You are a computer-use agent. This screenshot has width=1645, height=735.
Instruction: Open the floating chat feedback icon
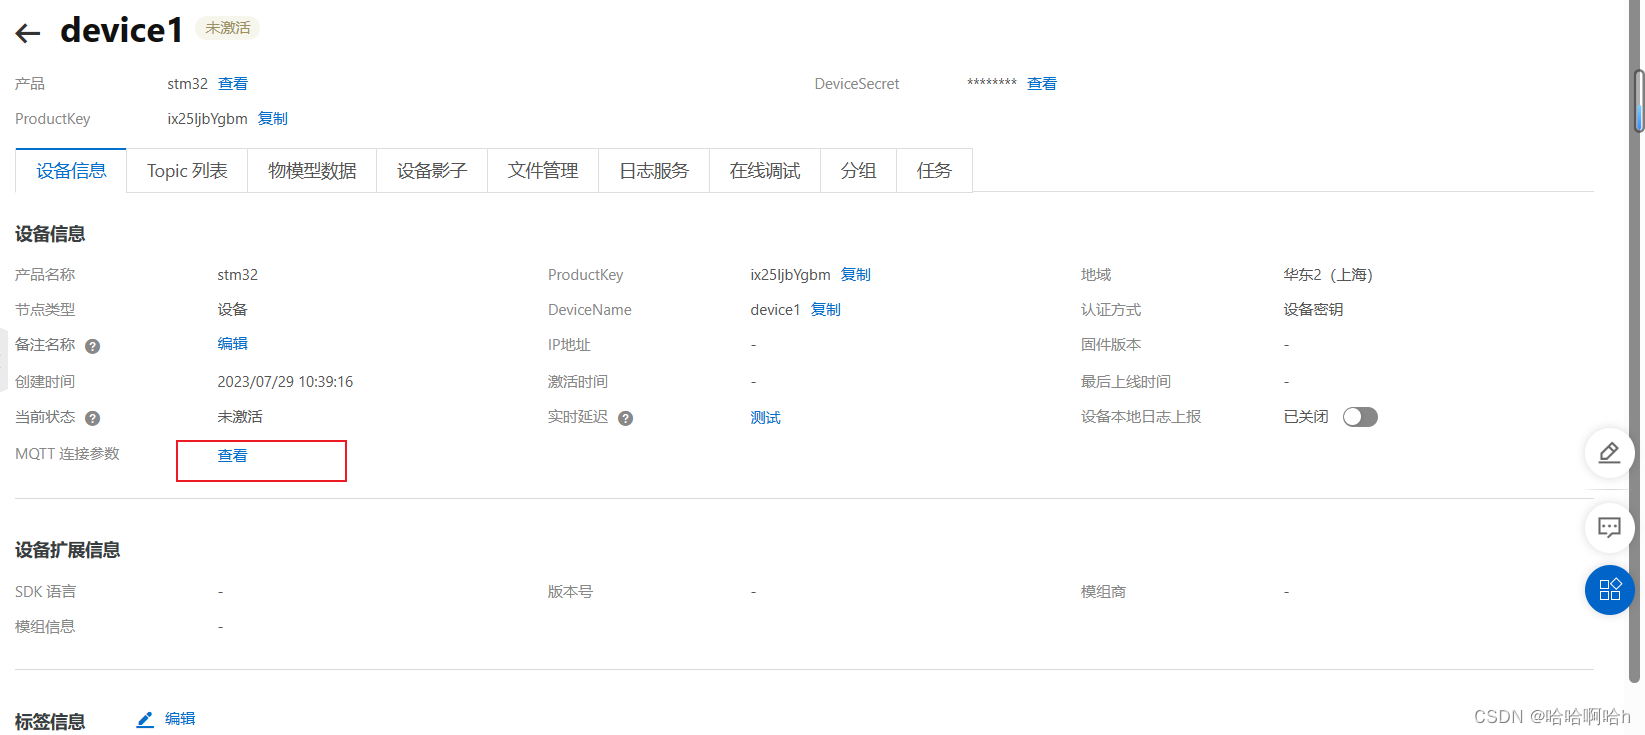(1609, 527)
